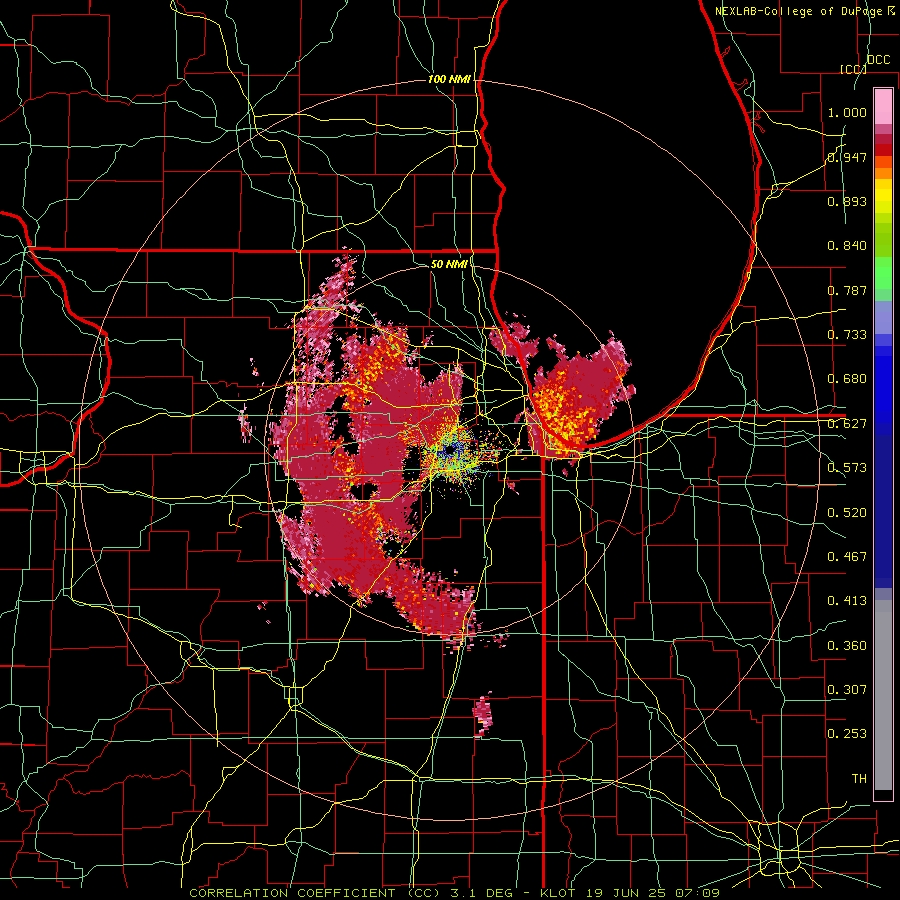Click the 1.000 value on the scale
This screenshot has width=900, height=900.
[847, 112]
